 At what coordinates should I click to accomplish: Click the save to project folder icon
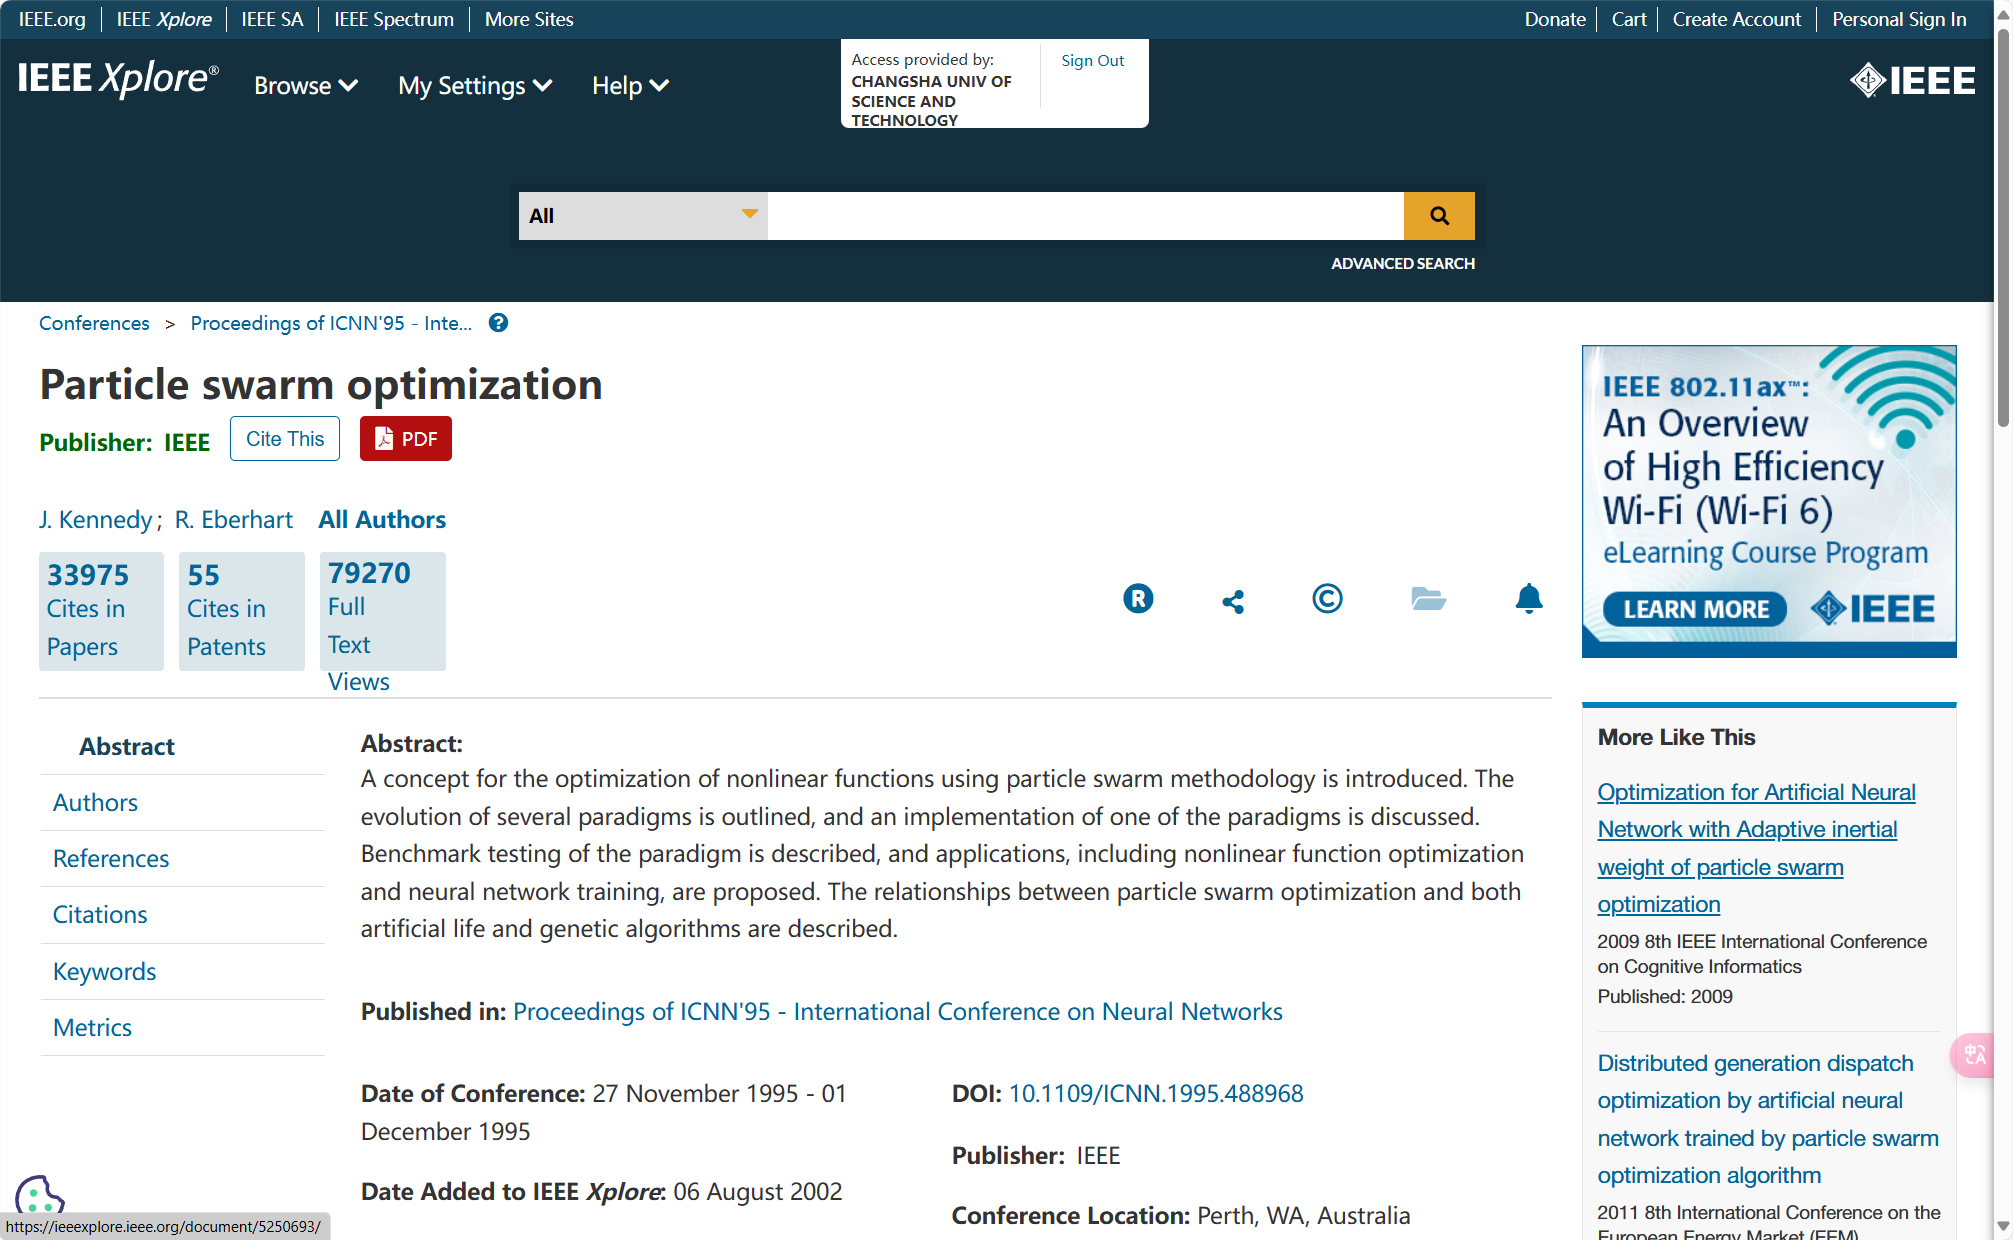pyautogui.click(x=1428, y=599)
